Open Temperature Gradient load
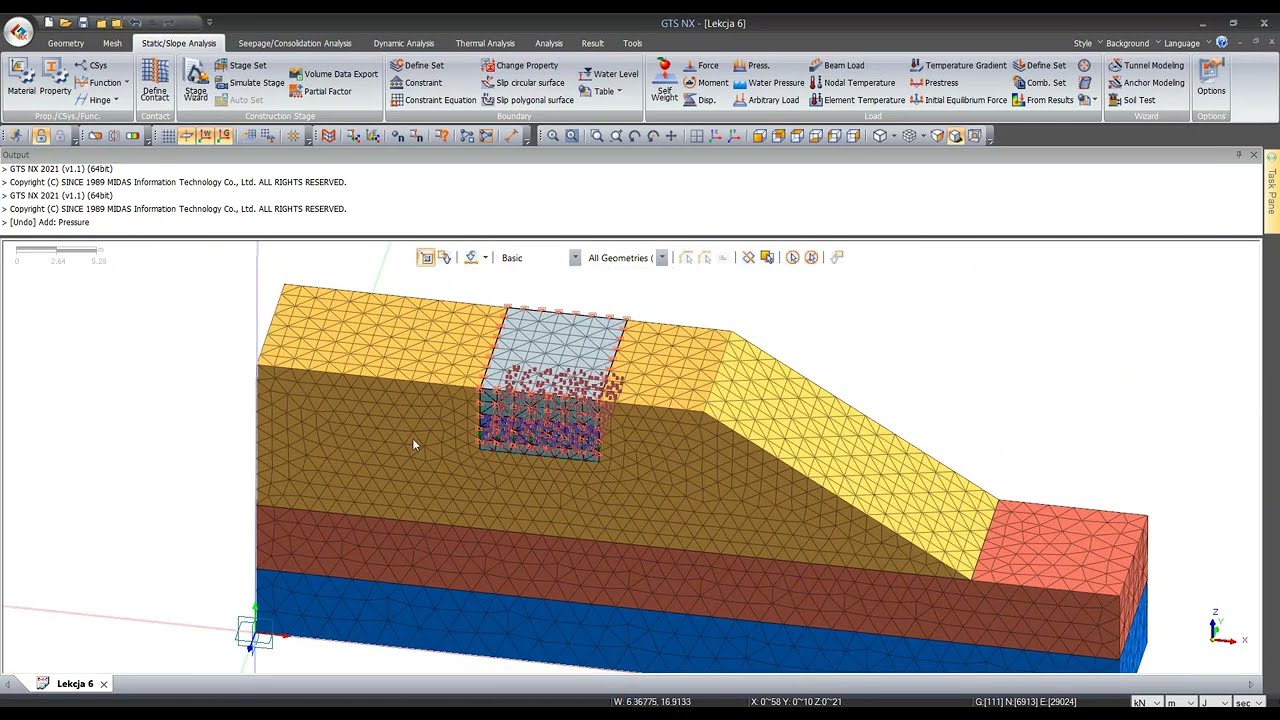Viewport: 1280px width, 720px height. (x=958, y=65)
